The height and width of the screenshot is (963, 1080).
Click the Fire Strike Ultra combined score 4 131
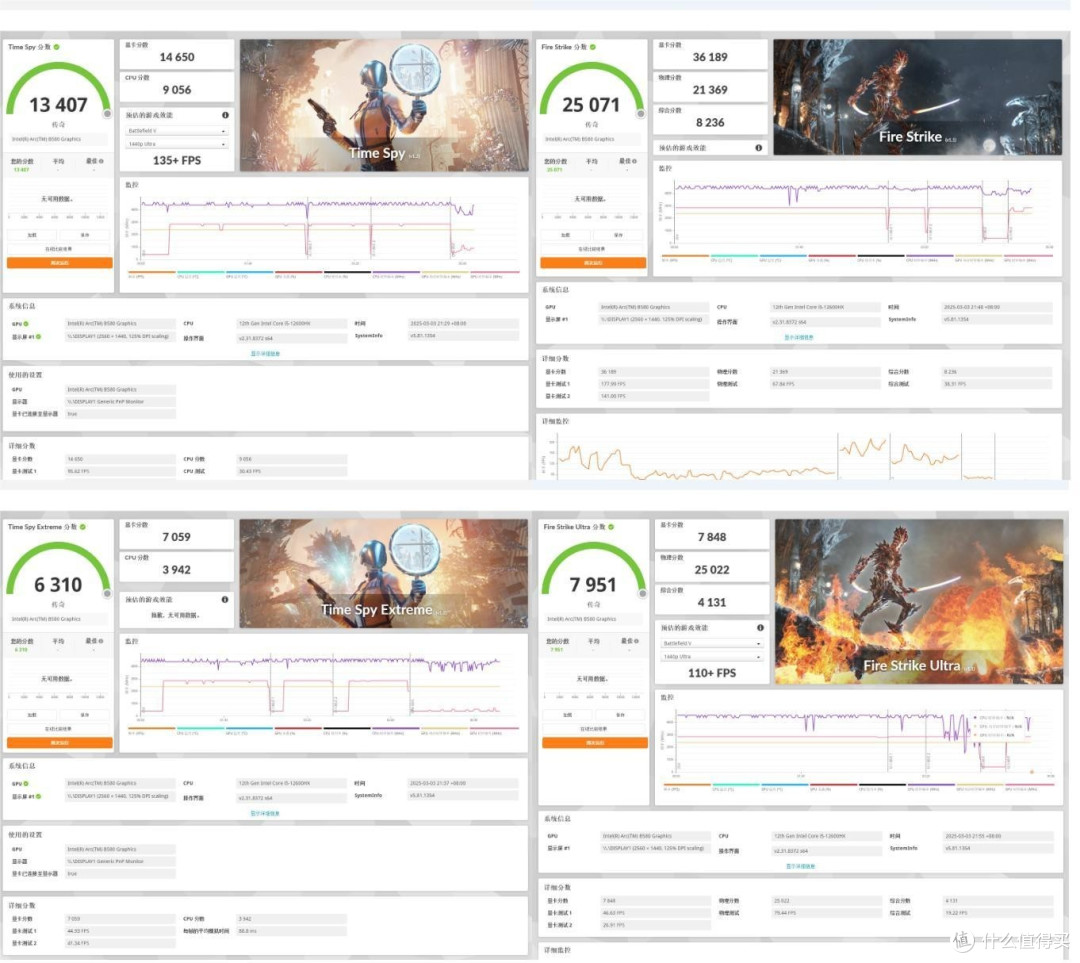tap(713, 603)
